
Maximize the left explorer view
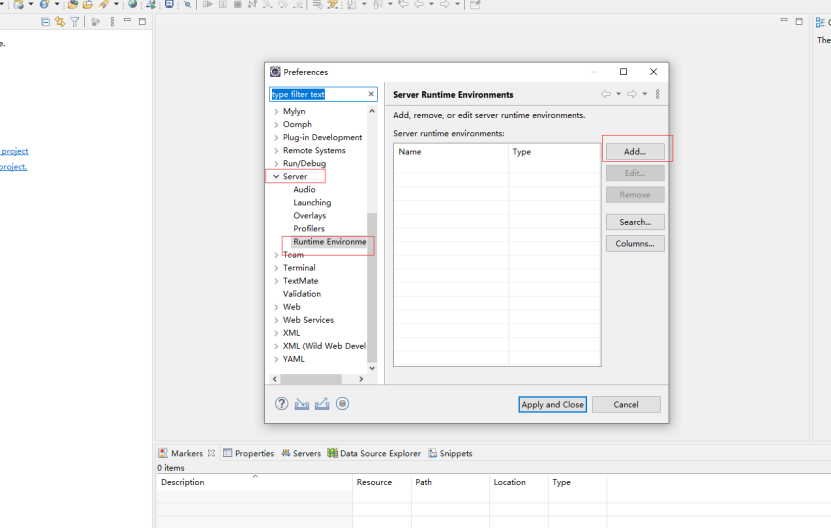point(142,22)
